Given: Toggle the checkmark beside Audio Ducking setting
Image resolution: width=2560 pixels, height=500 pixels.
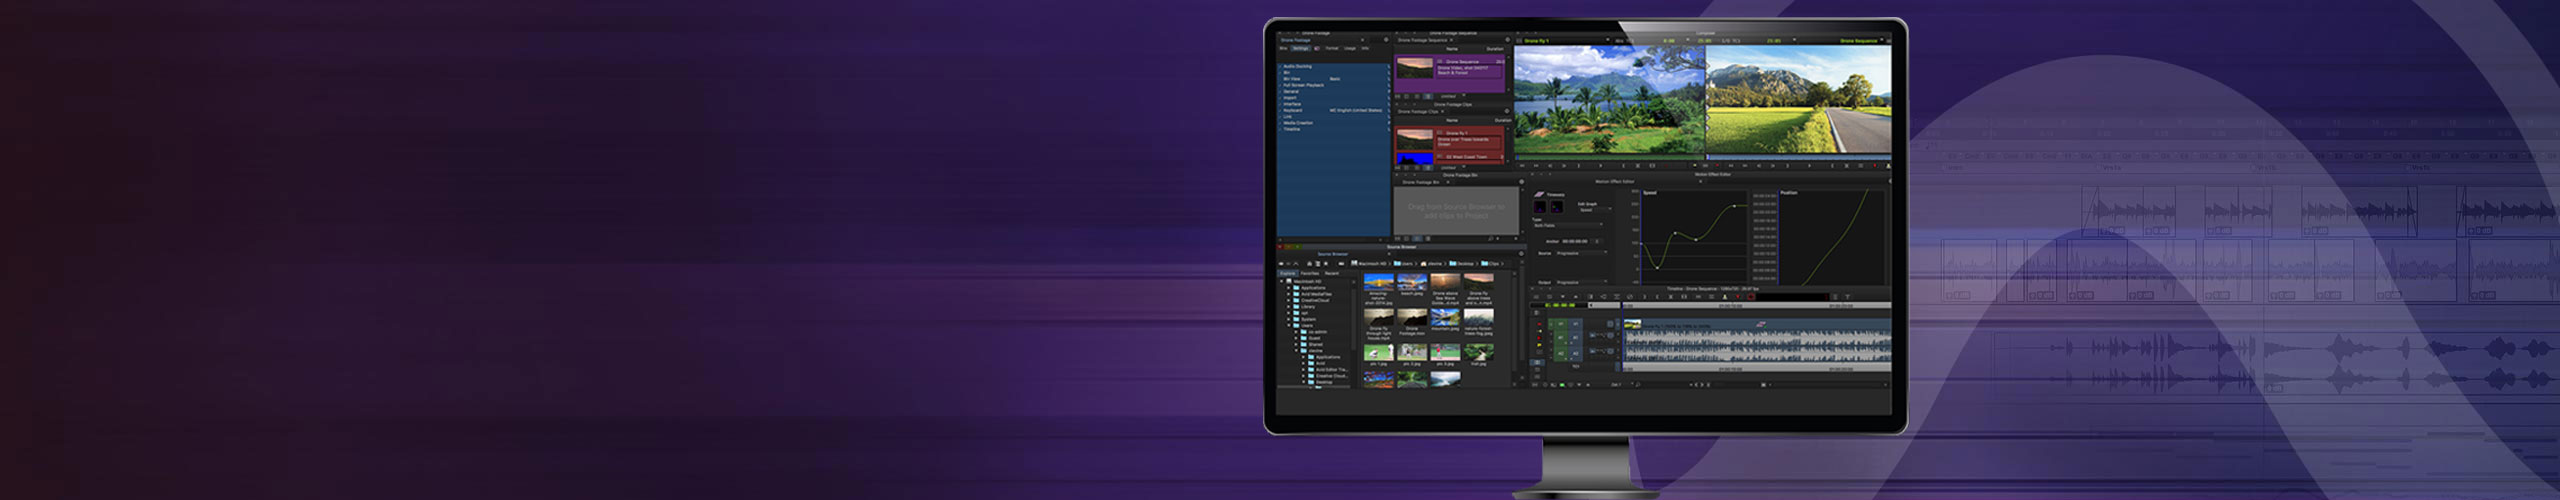Looking at the screenshot, I should coord(1280,66).
